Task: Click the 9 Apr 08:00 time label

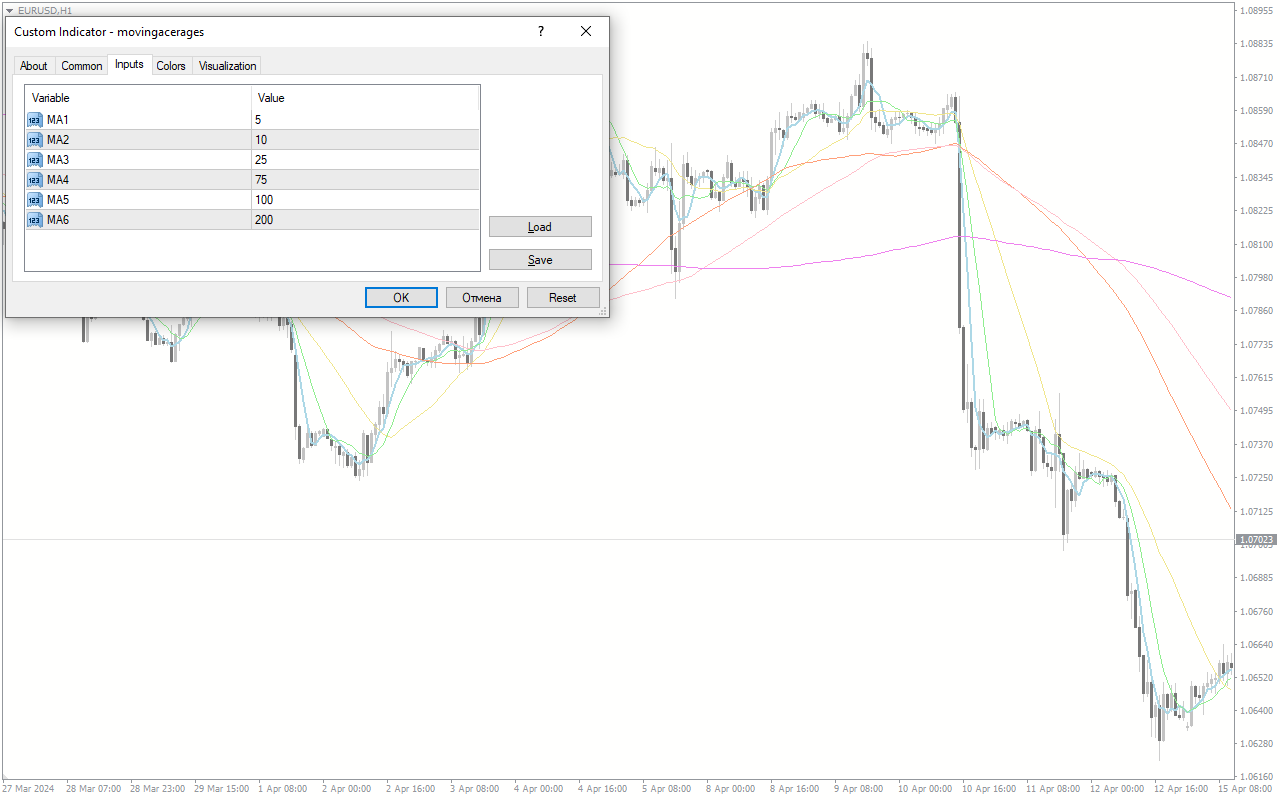Action: (860, 789)
